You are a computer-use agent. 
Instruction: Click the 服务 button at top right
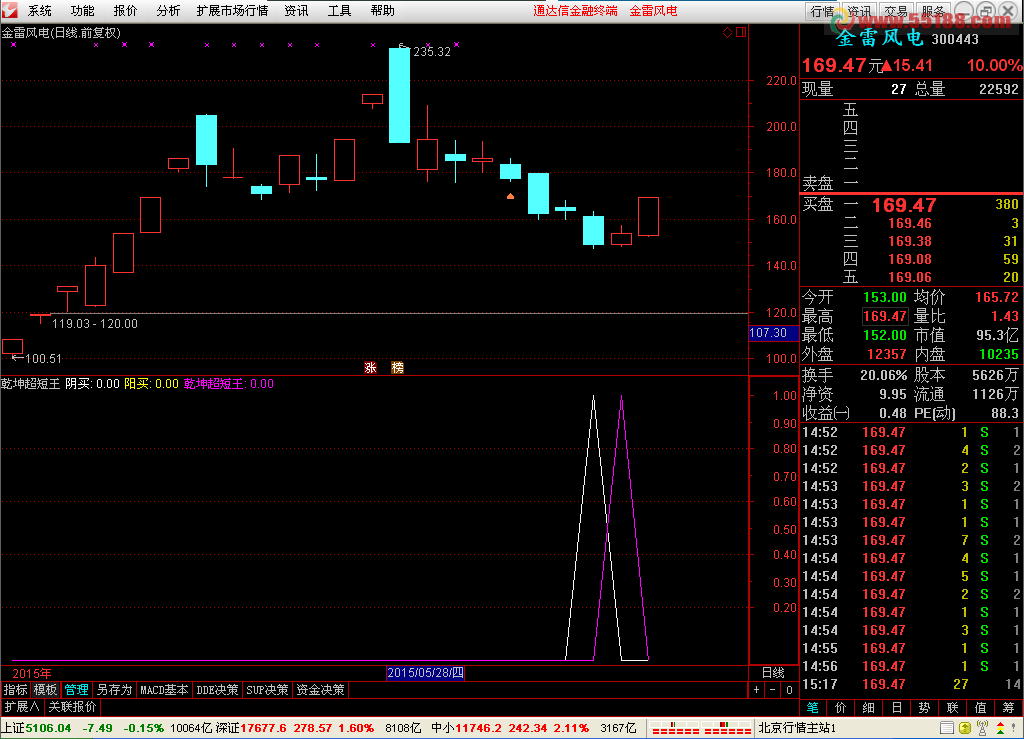(x=933, y=11)
